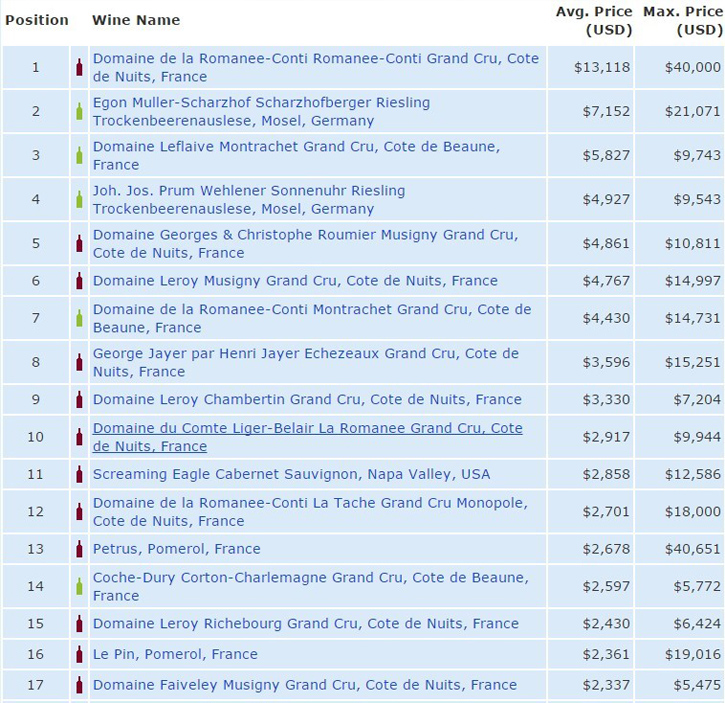Image resolution: width=725 pixels, height=703 pixels.
Task: Open Domaine Leroy Richebourg Grand Cru link
Action: (x=306, y=624)
